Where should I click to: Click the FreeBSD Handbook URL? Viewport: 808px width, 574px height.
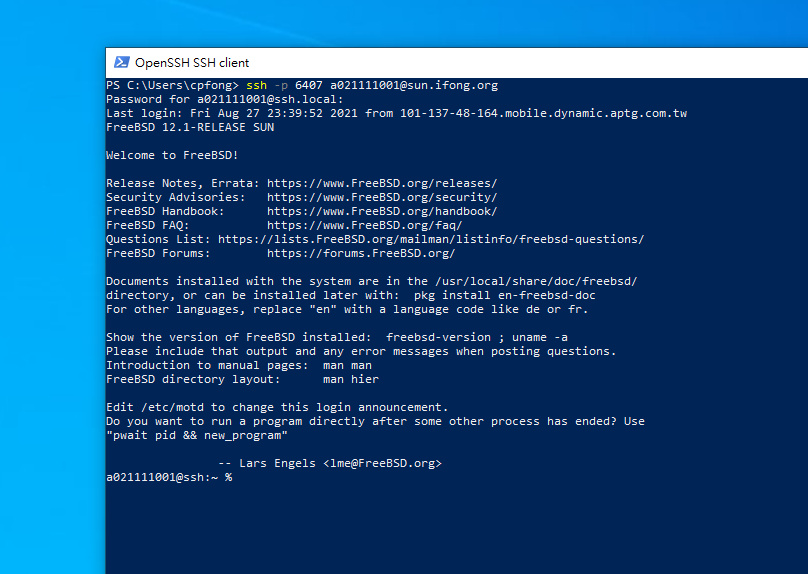(381, 212)
